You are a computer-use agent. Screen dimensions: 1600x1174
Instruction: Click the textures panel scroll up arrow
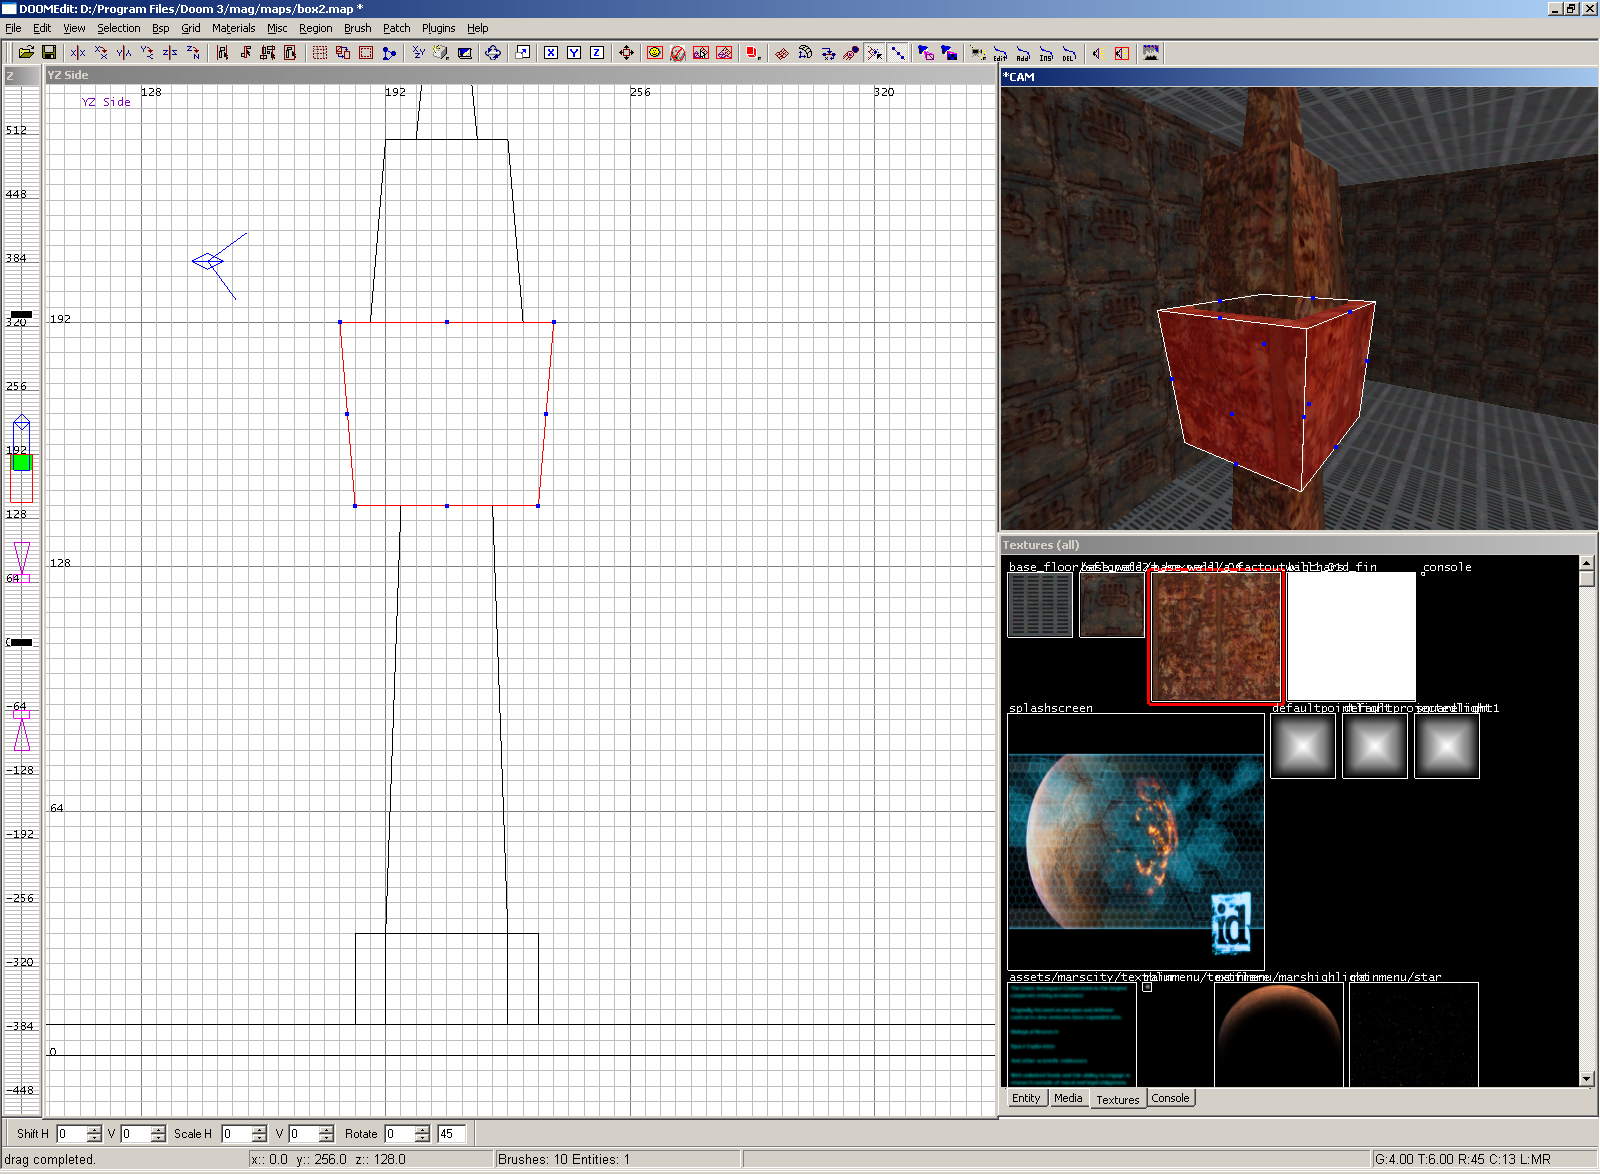click(1587, 563)
